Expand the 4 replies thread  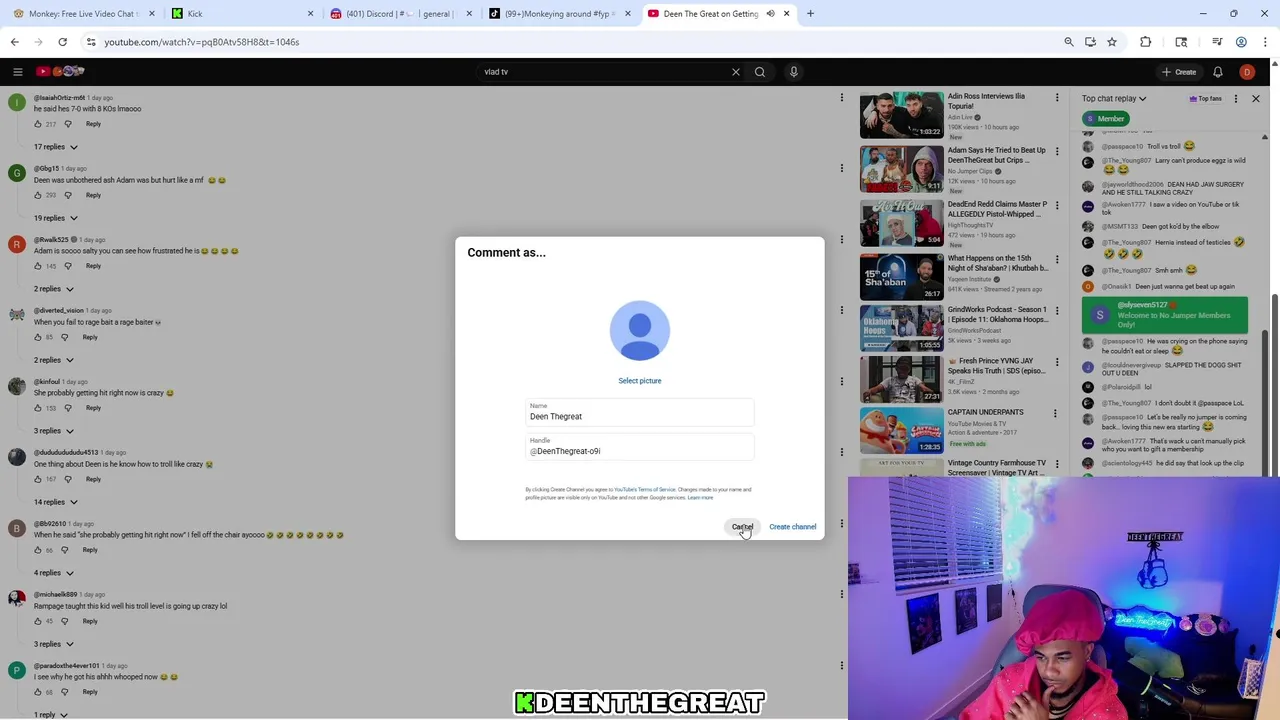[x=53, y=573]
